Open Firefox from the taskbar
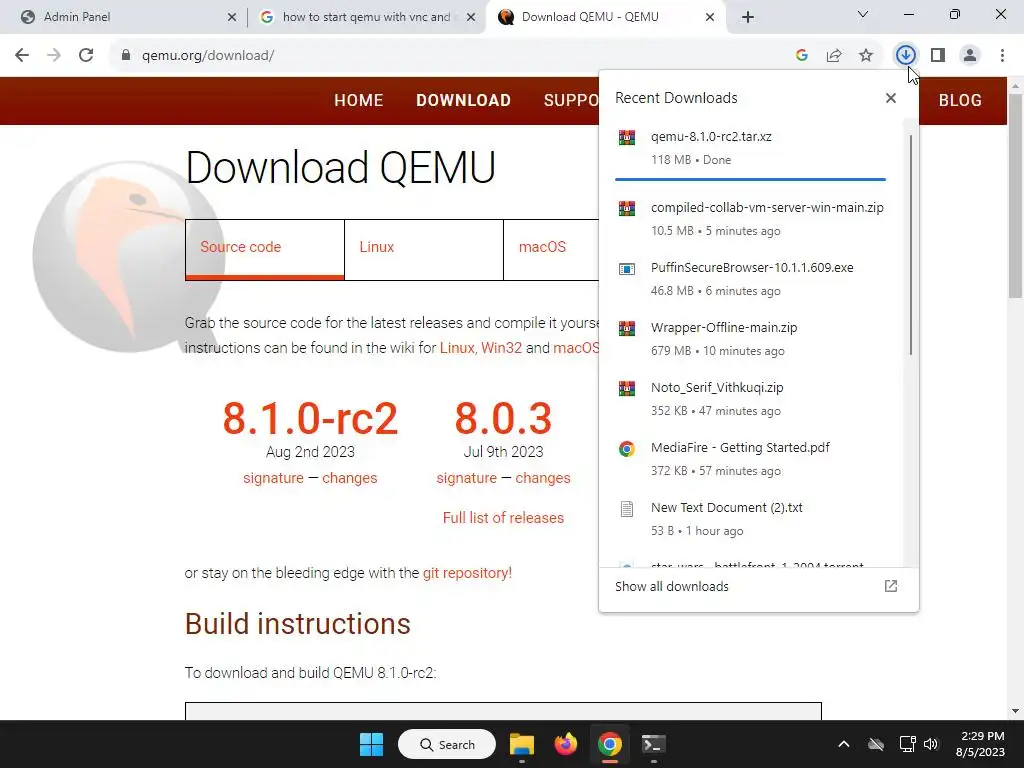The height and width of the screenshot is (768, 1024). [566, 744]
